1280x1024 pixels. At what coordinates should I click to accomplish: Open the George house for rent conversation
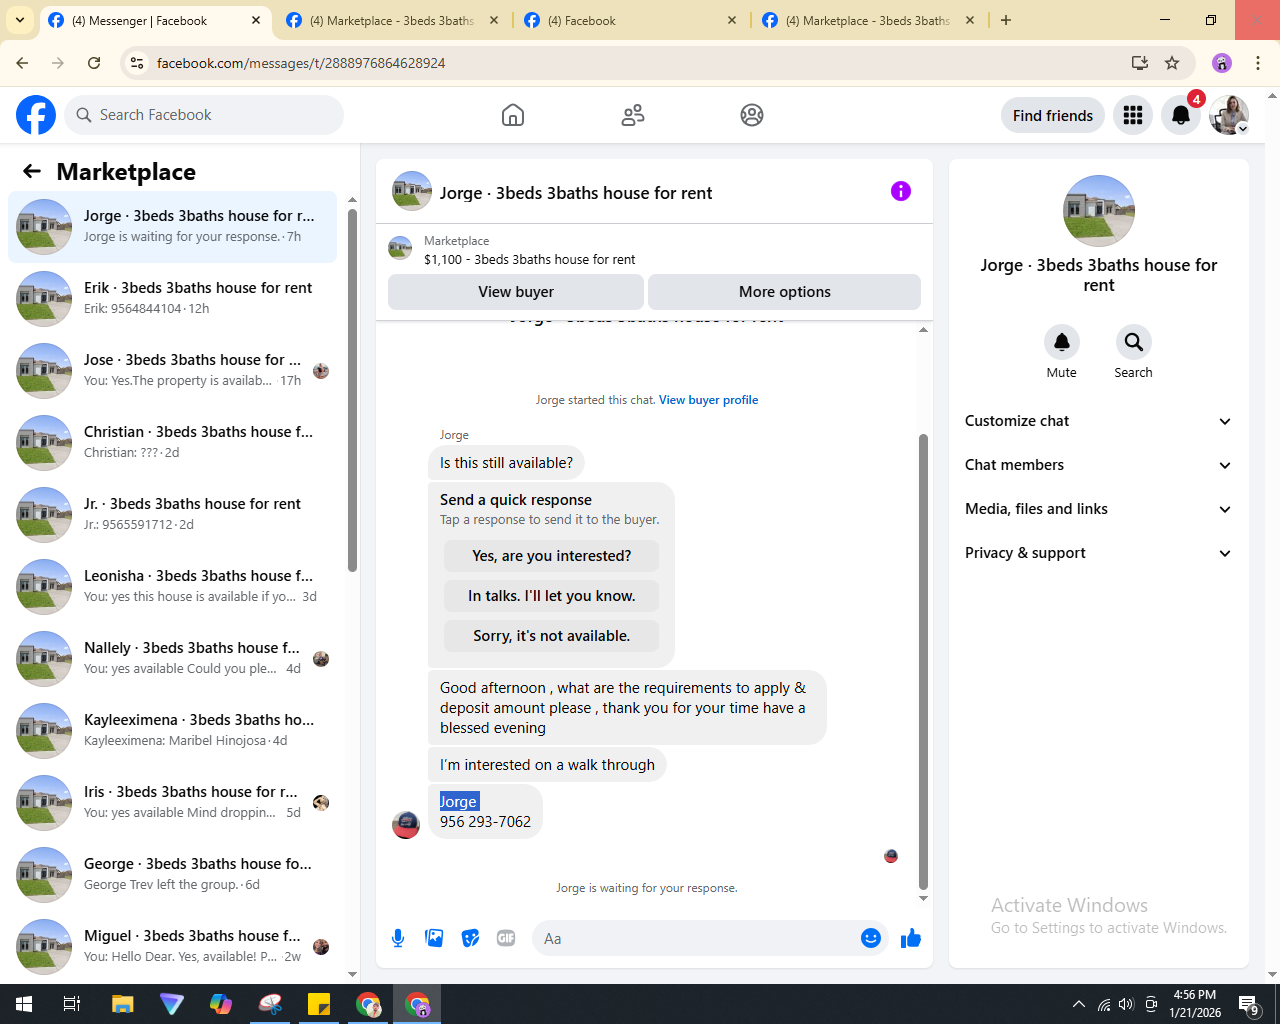tap(172, 875)
